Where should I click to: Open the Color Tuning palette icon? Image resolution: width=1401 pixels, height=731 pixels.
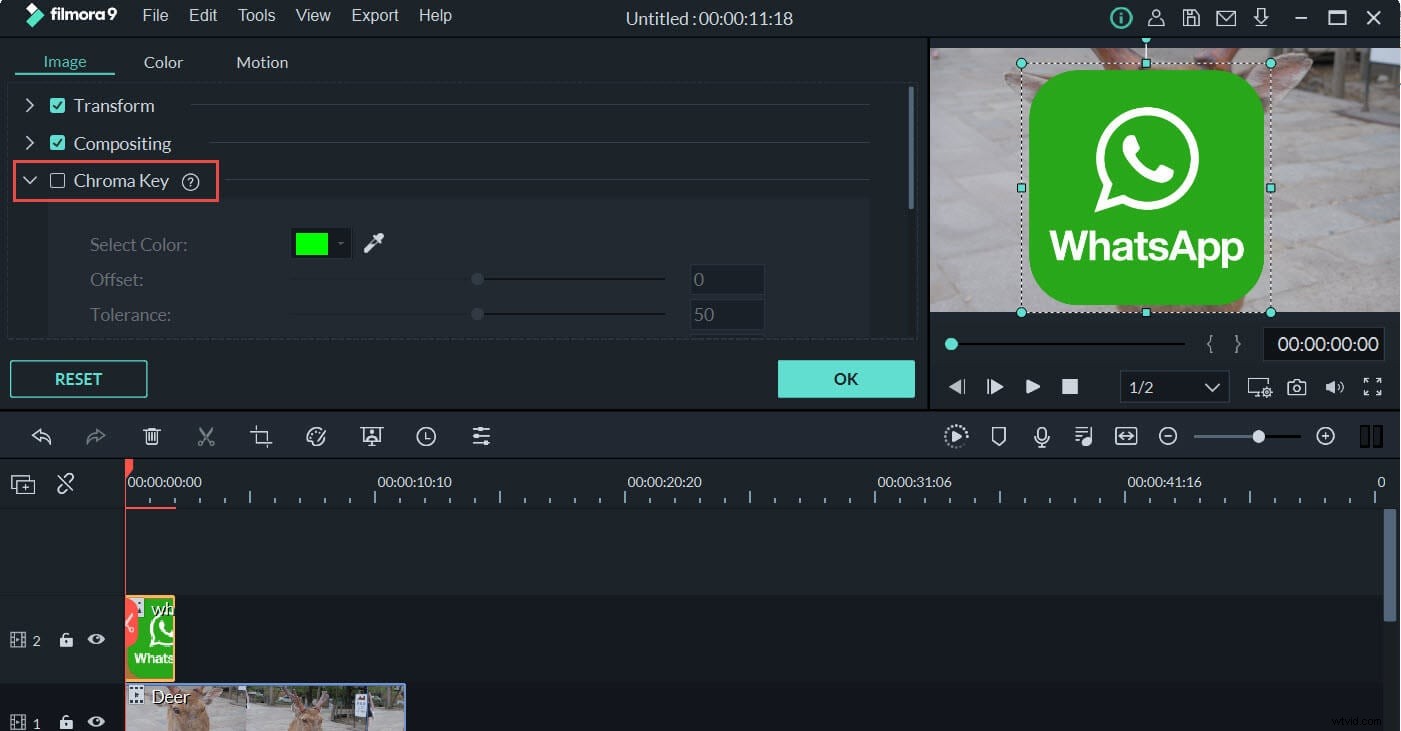[316, 436]
